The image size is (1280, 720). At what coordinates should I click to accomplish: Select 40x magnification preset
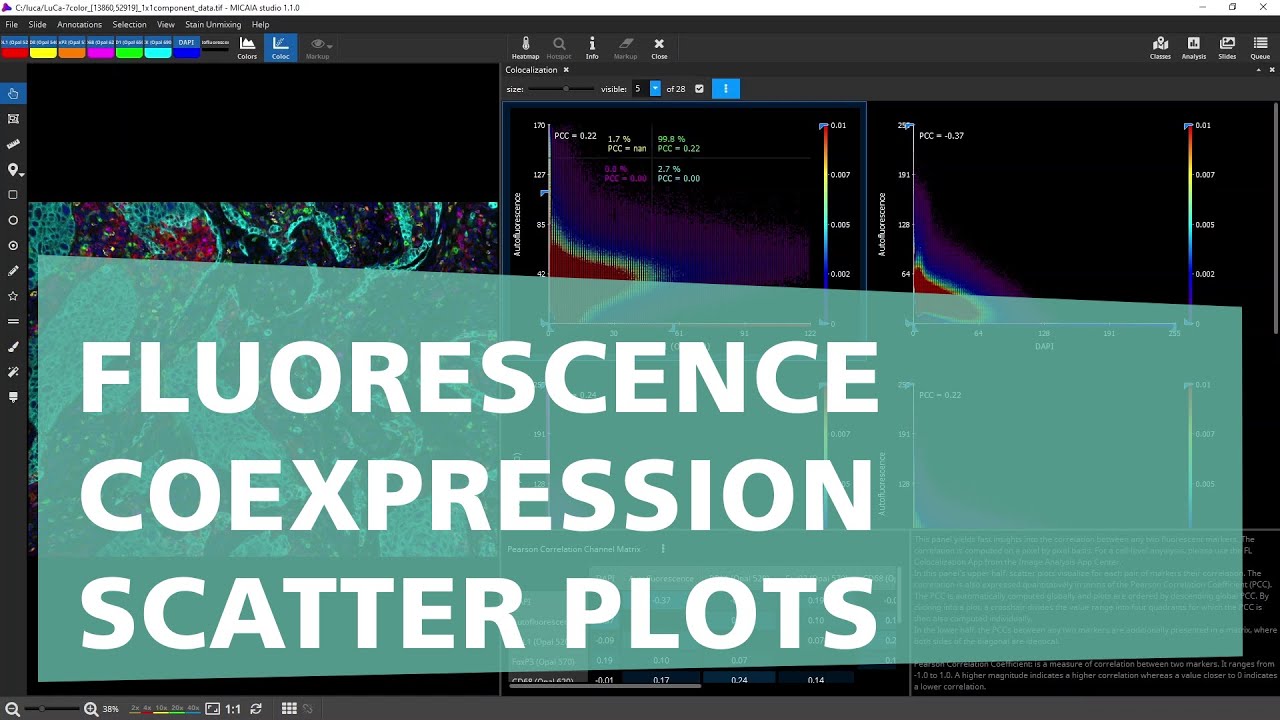tap(193, 709)
